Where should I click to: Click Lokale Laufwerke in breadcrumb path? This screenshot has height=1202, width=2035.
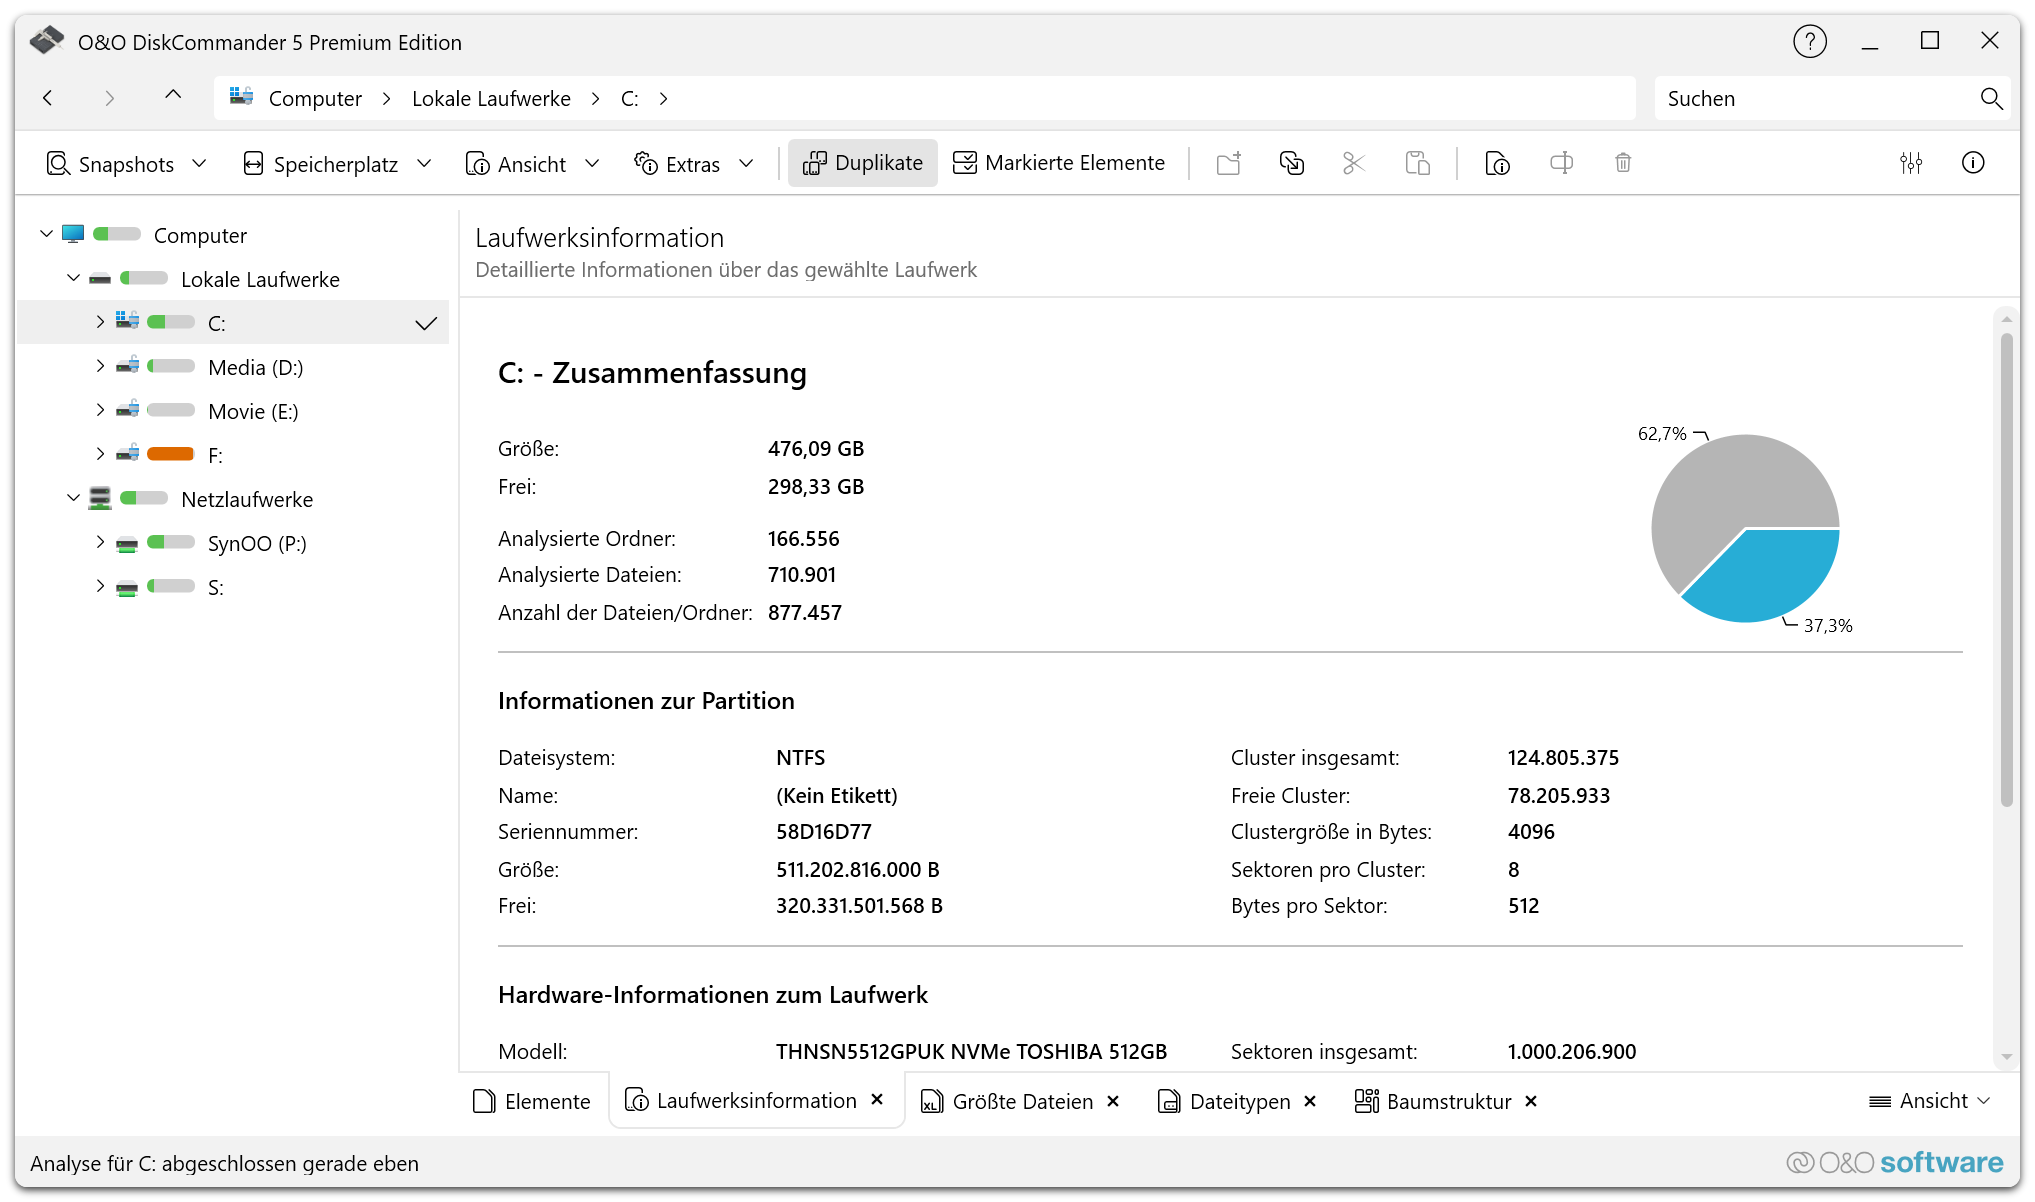(x=491, y=98)
